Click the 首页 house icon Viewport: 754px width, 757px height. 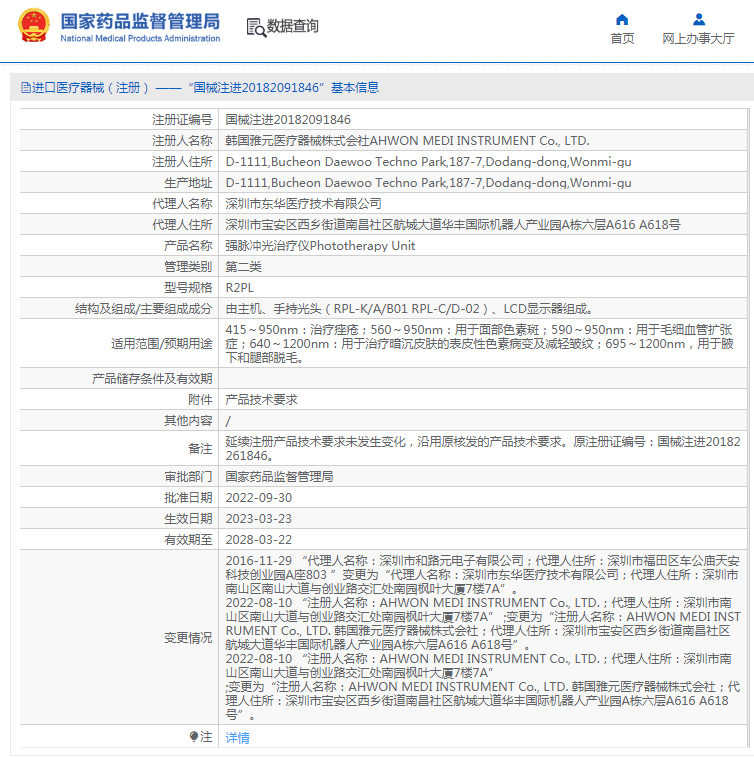622,19
